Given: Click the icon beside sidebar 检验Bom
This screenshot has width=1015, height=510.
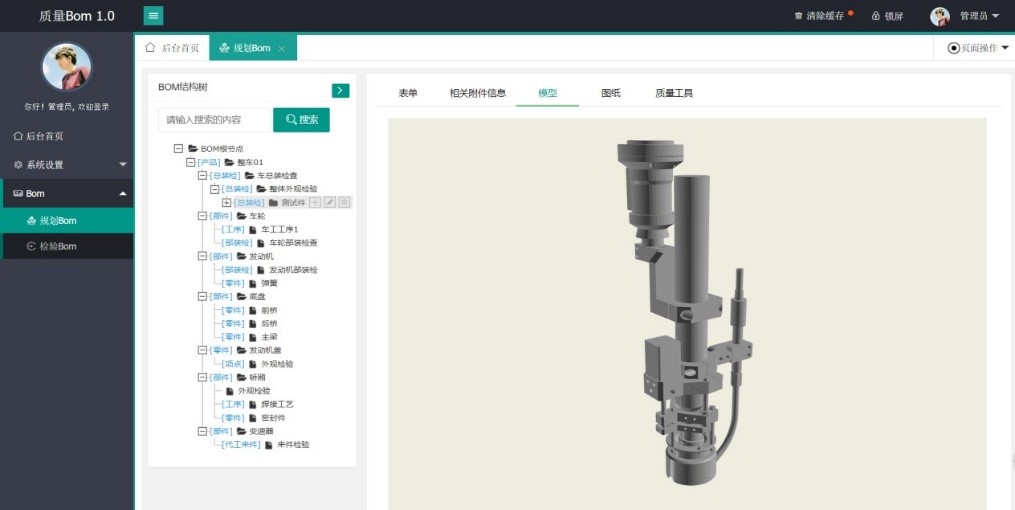Looking at the screenshot, I should 31,247.
